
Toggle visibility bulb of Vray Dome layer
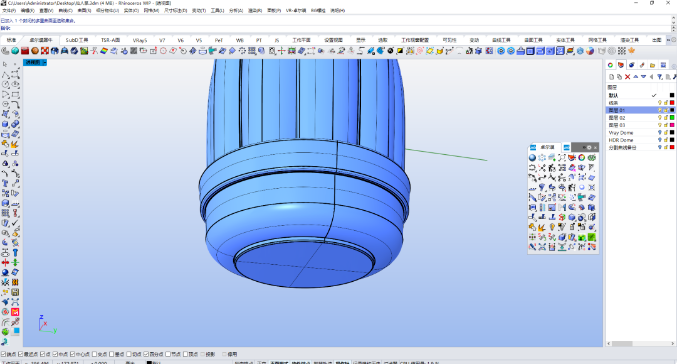click(x=660, y=133)
